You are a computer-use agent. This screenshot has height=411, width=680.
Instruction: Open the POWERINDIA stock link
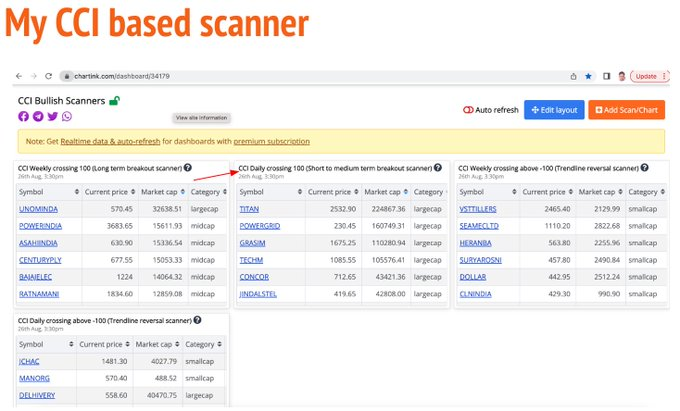coord(40,226)
